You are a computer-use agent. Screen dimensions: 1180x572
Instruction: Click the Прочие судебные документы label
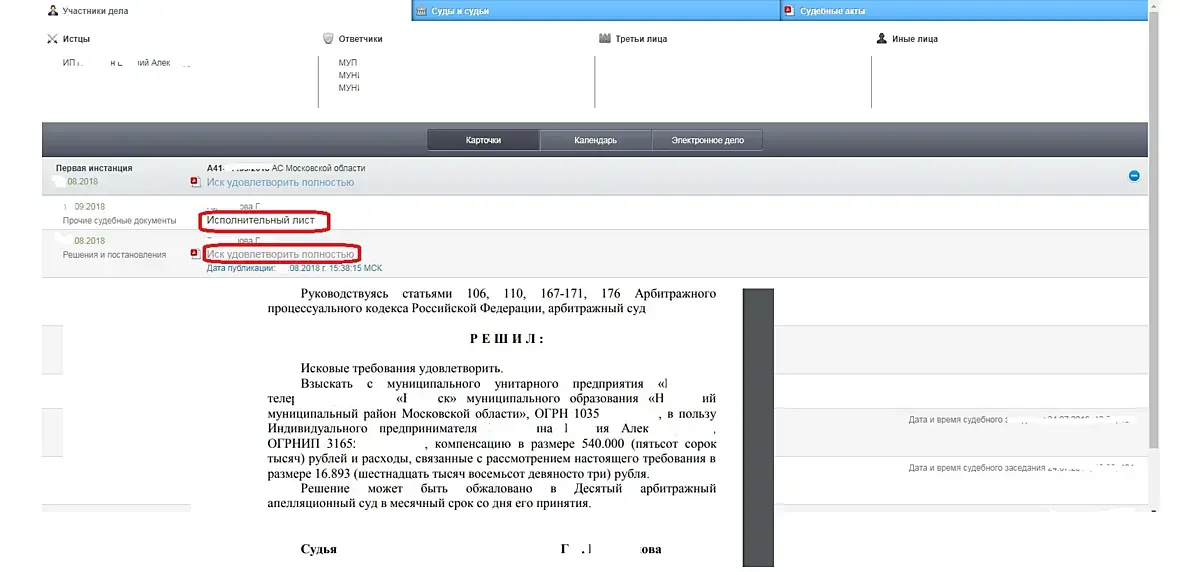[x=119, y=221]
